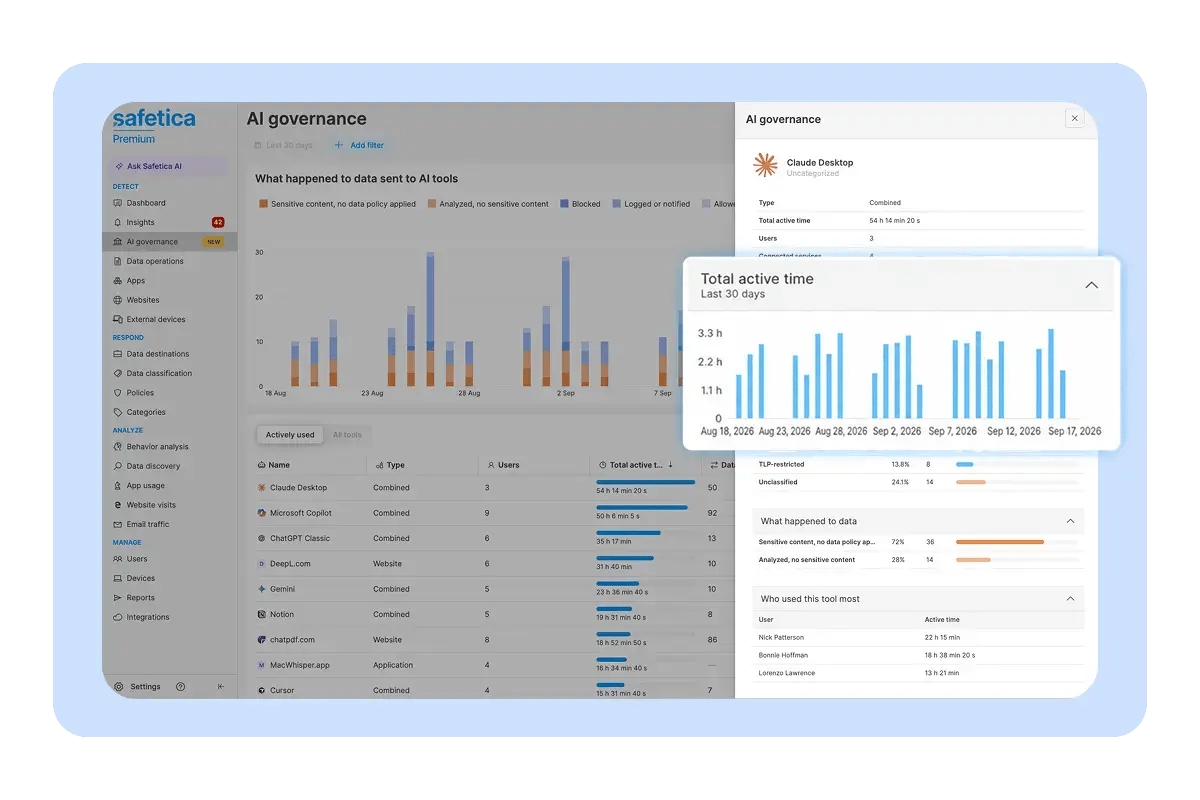Toggle Sensitive content no policy legend

coord(337,204)
